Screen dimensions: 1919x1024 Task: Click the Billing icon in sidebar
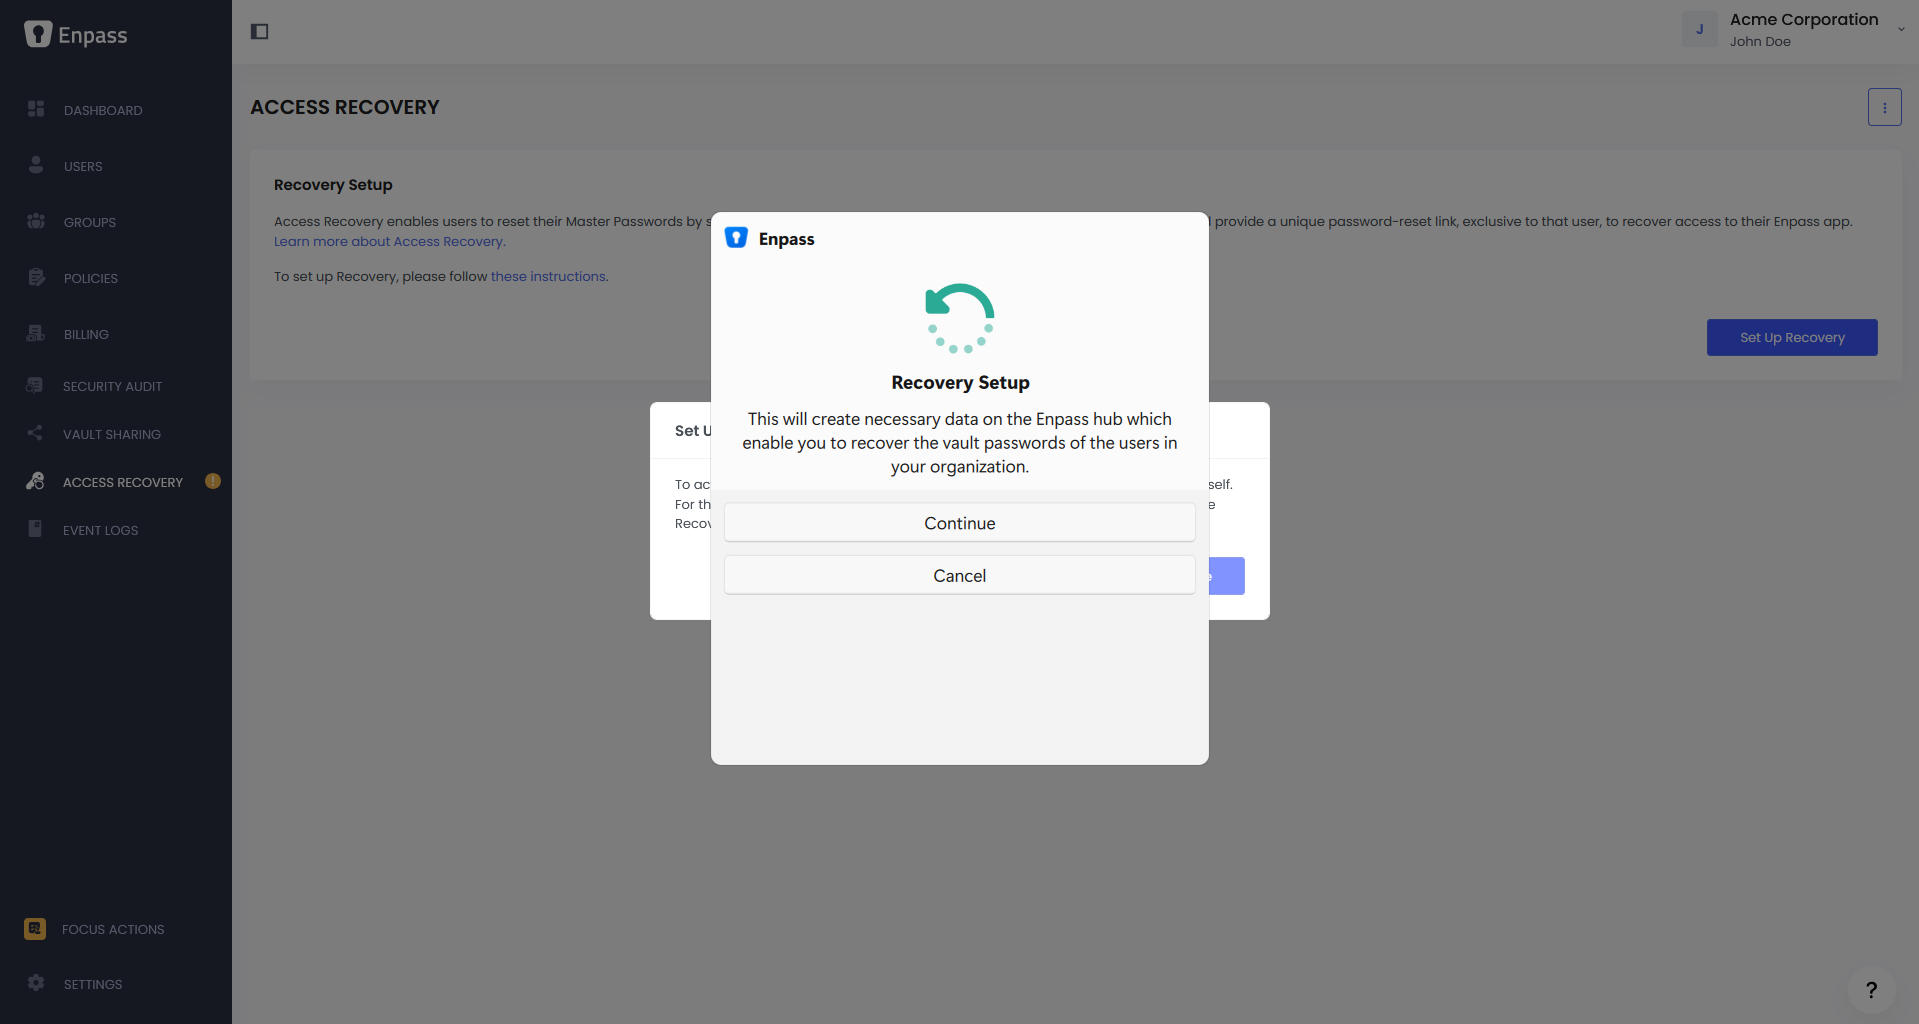pos(36,333)
